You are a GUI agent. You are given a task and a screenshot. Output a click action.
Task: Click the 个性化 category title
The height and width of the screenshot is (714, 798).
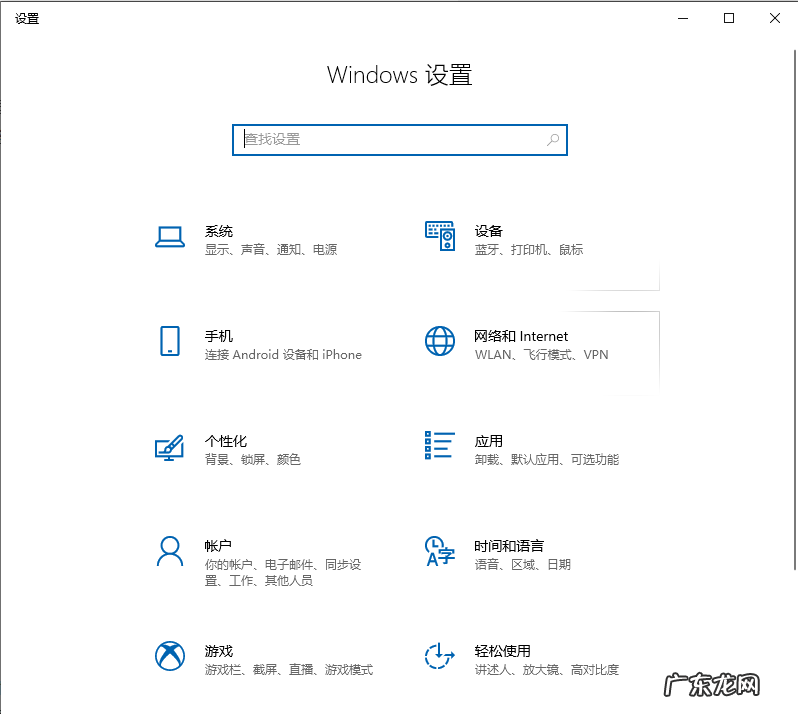click(x=226, y=441)
